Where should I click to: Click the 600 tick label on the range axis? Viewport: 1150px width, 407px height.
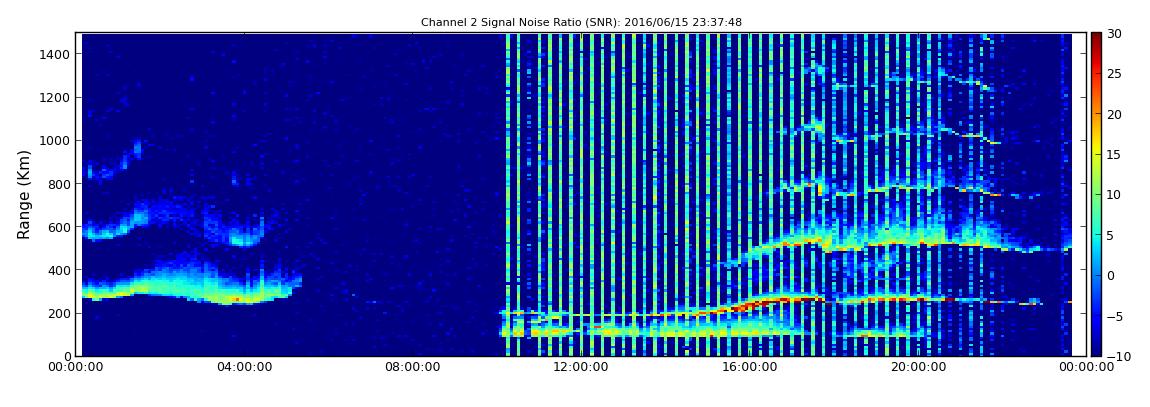[x=59, y=227]
